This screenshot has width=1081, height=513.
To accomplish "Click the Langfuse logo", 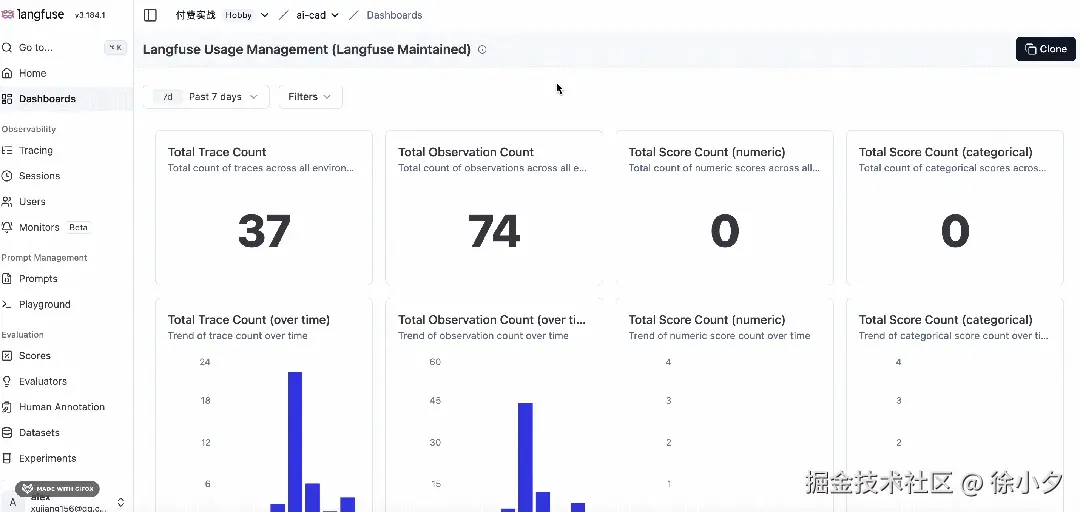I will 34,14.
